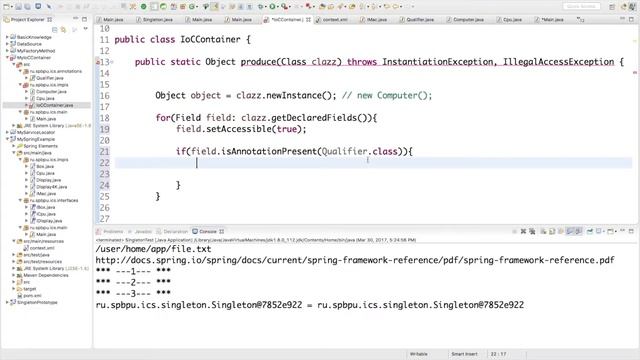This screenshot has height=360, width=640.
Task: Switch to the Singleton.java editor tab
Action: click(x=154, y=20)
